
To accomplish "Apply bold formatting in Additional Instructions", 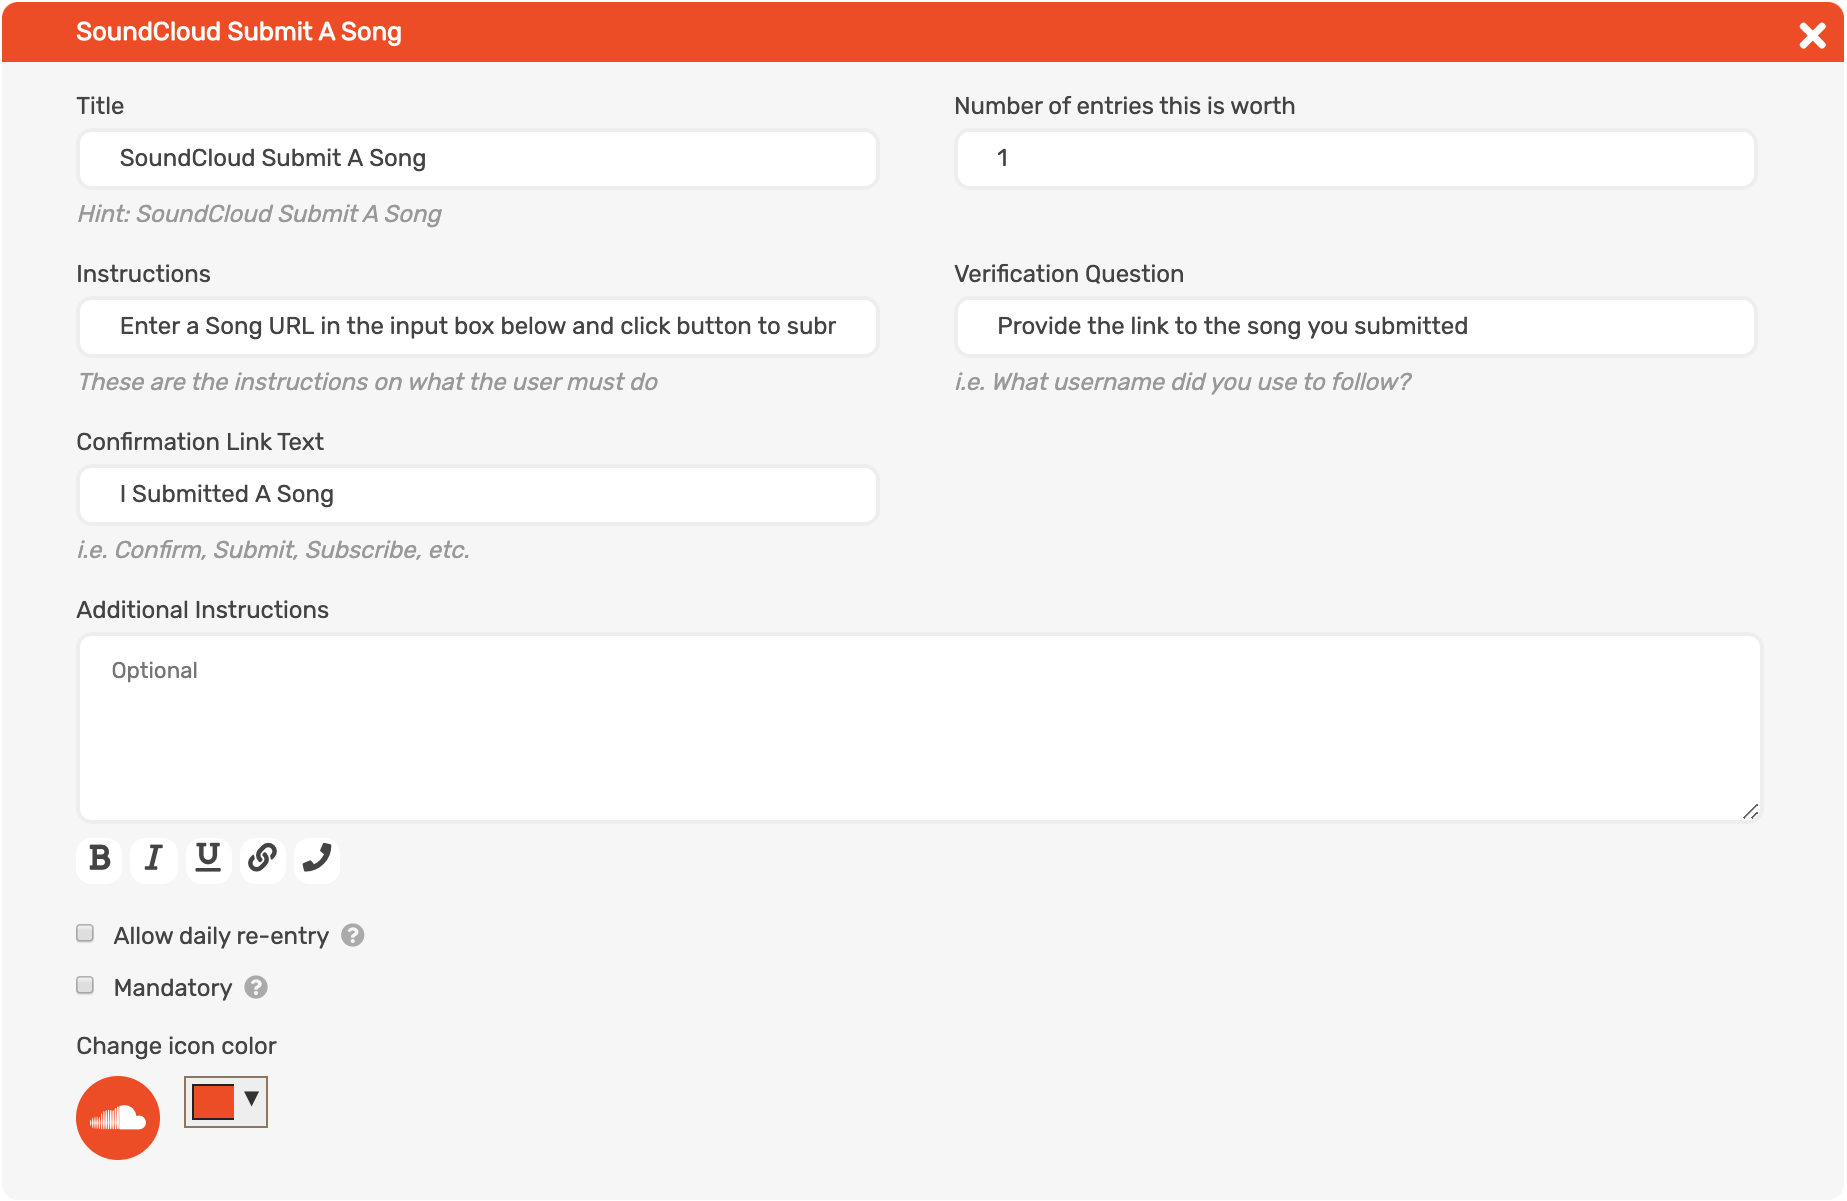I will click(97, 859).
